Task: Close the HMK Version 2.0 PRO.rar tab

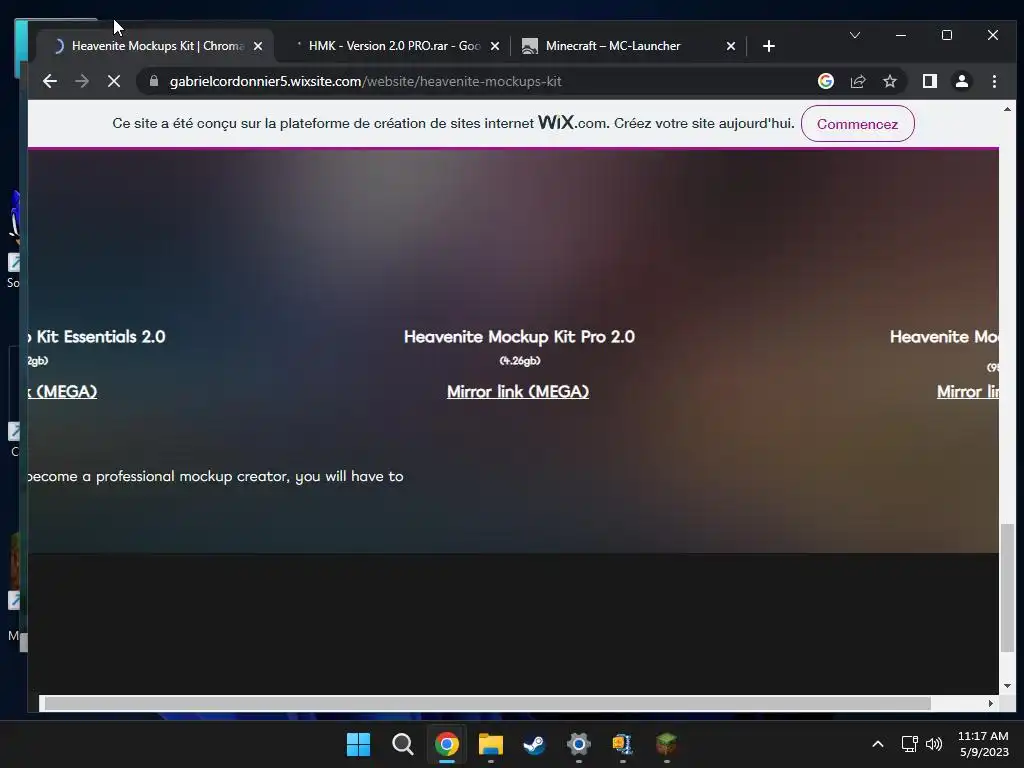Action: tap(495, 46)
